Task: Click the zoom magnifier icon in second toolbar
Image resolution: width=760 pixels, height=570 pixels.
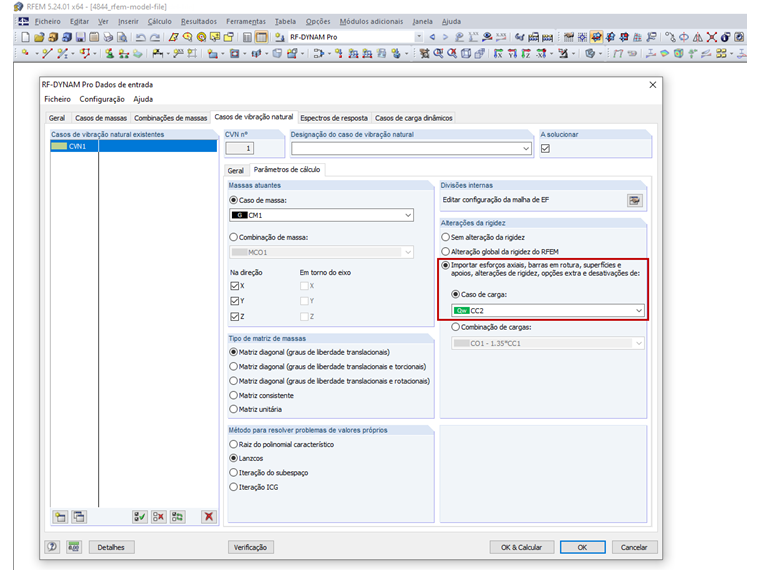Action: [438, 53]
